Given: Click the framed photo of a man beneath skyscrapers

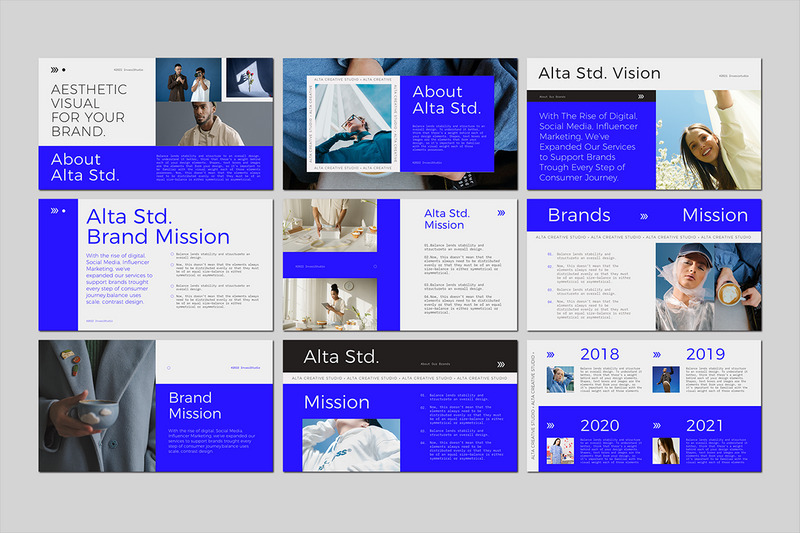Looking at the screenshot, I should click(353, 124).
